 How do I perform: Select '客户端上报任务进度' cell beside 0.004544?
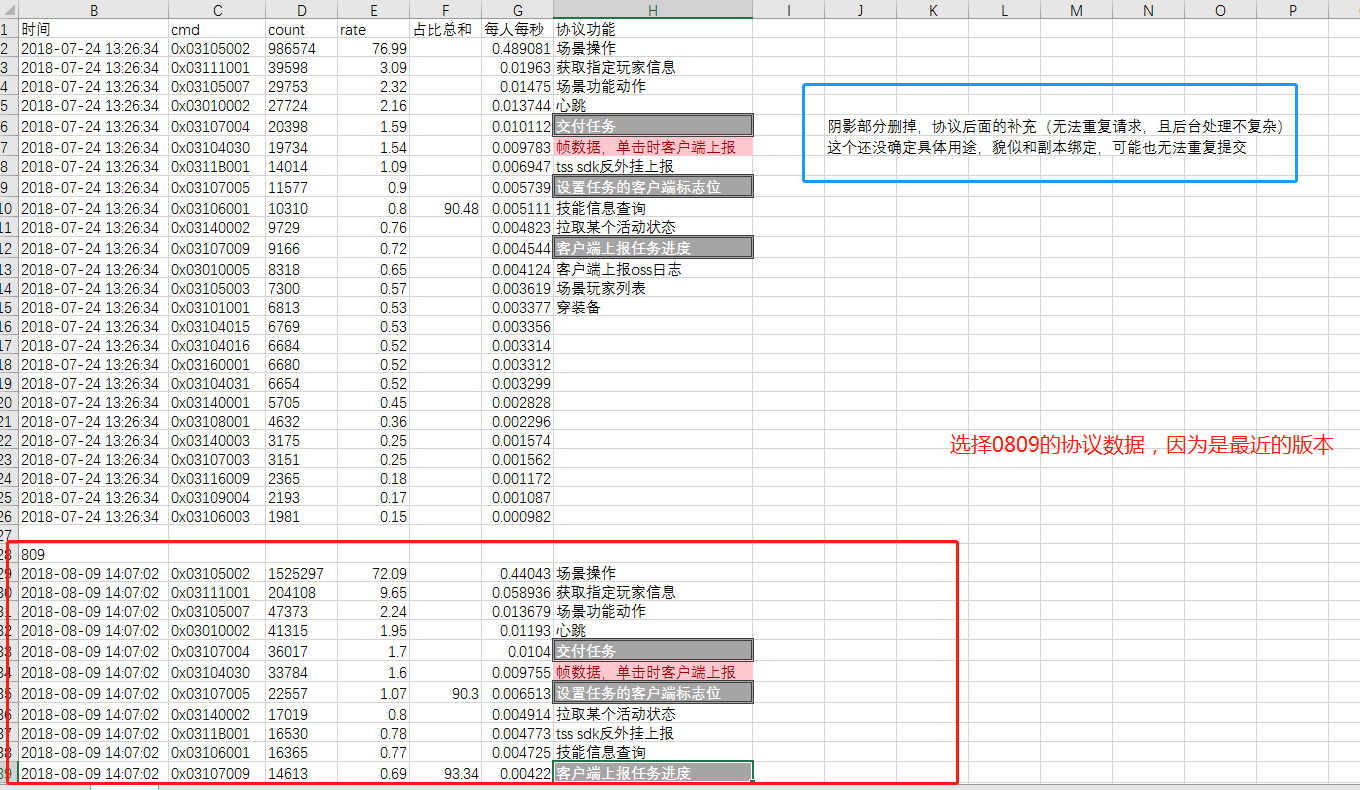pyautogui.click(x=653, y=248)
